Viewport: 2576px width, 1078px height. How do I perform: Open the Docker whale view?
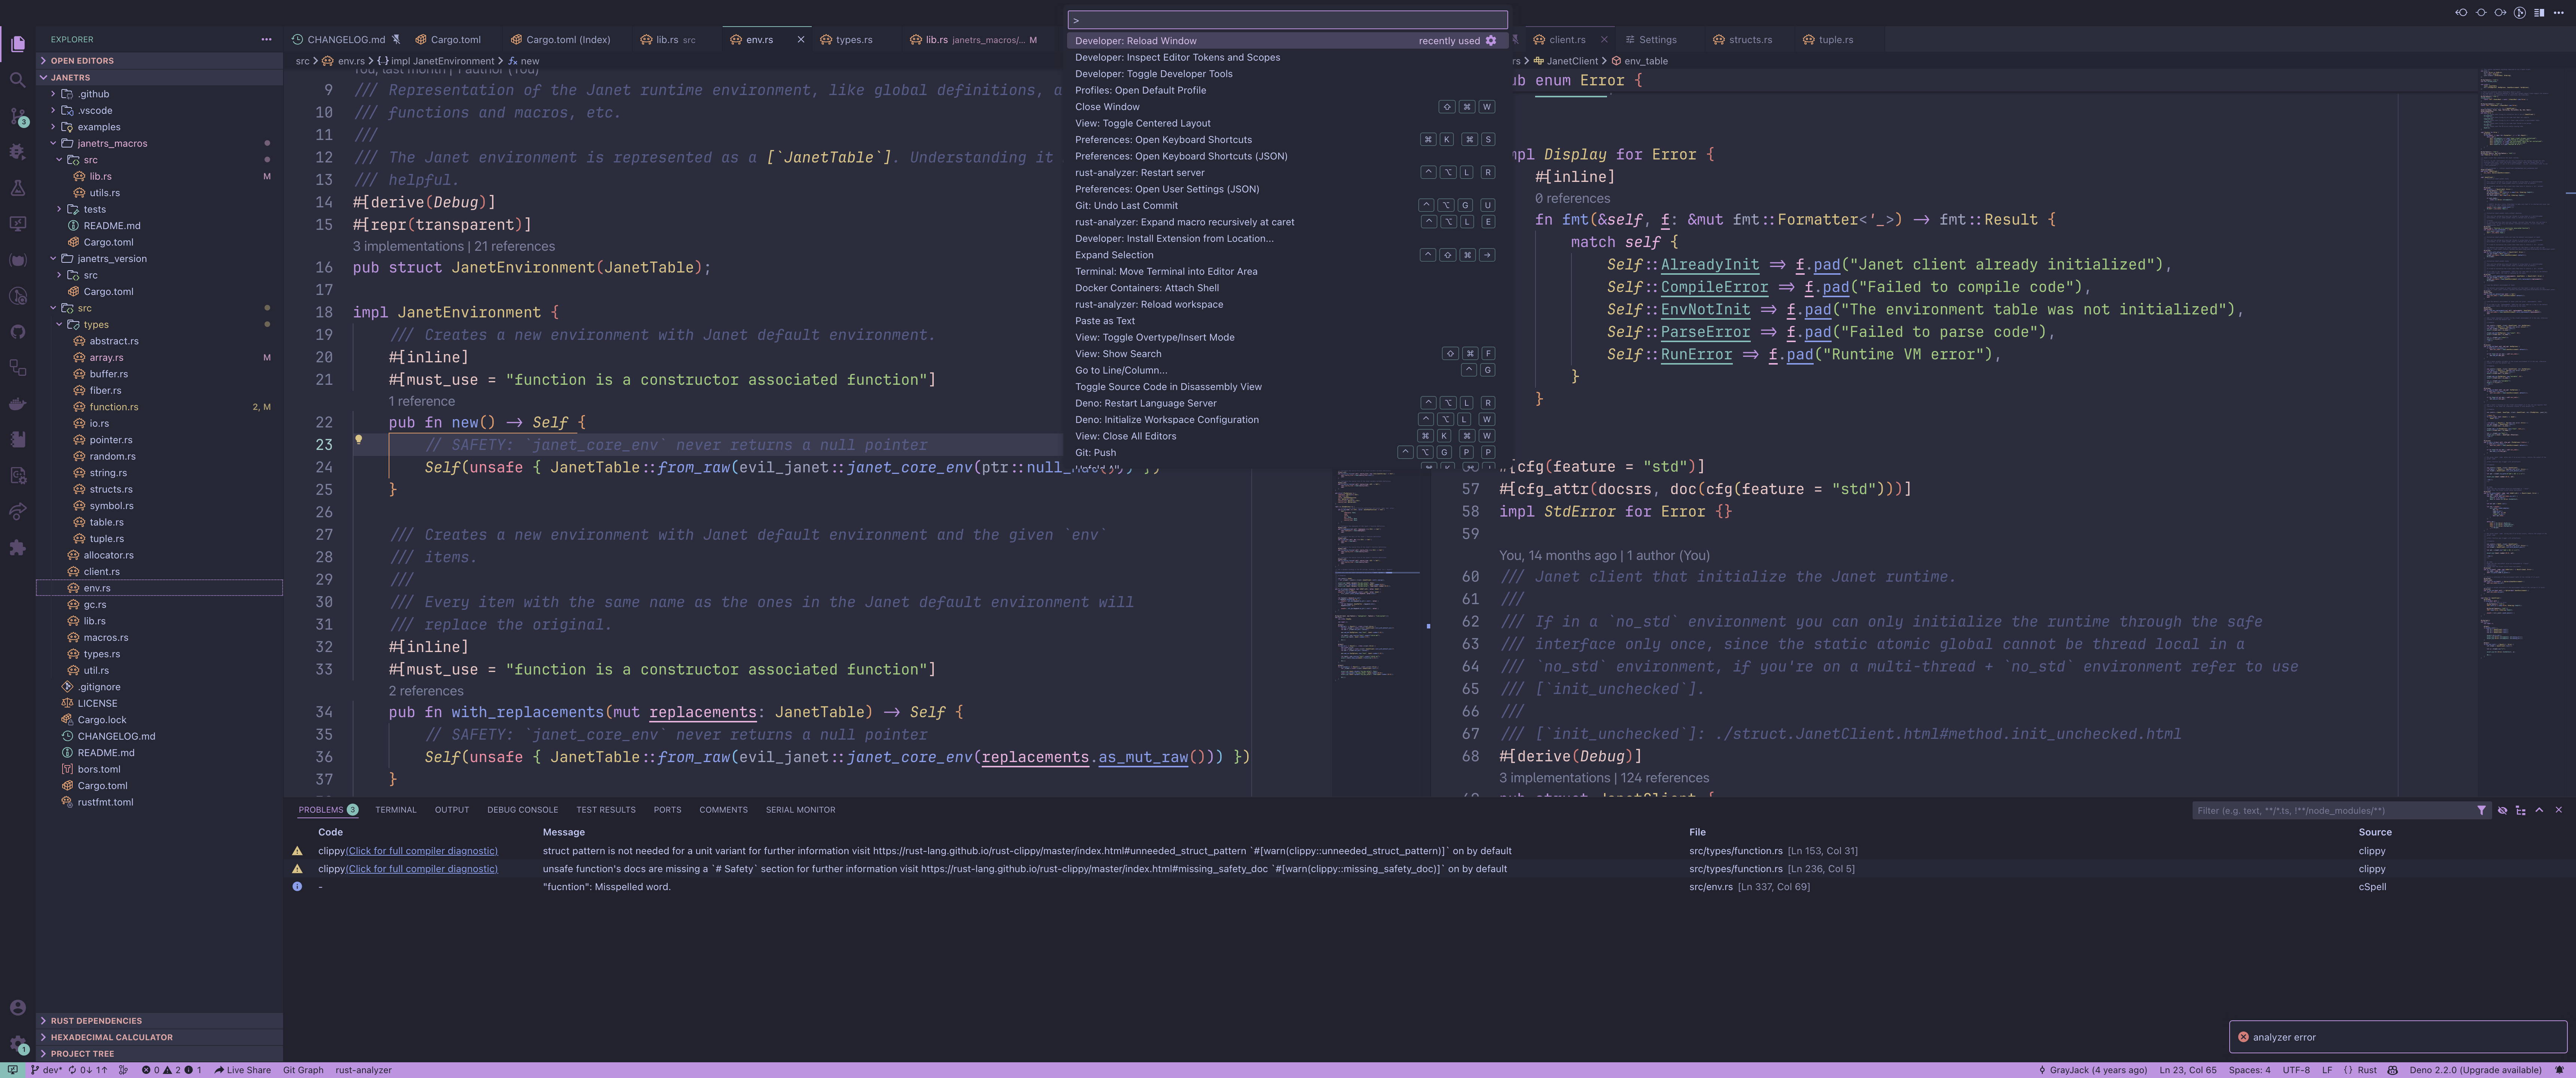[x=17, y=404]
